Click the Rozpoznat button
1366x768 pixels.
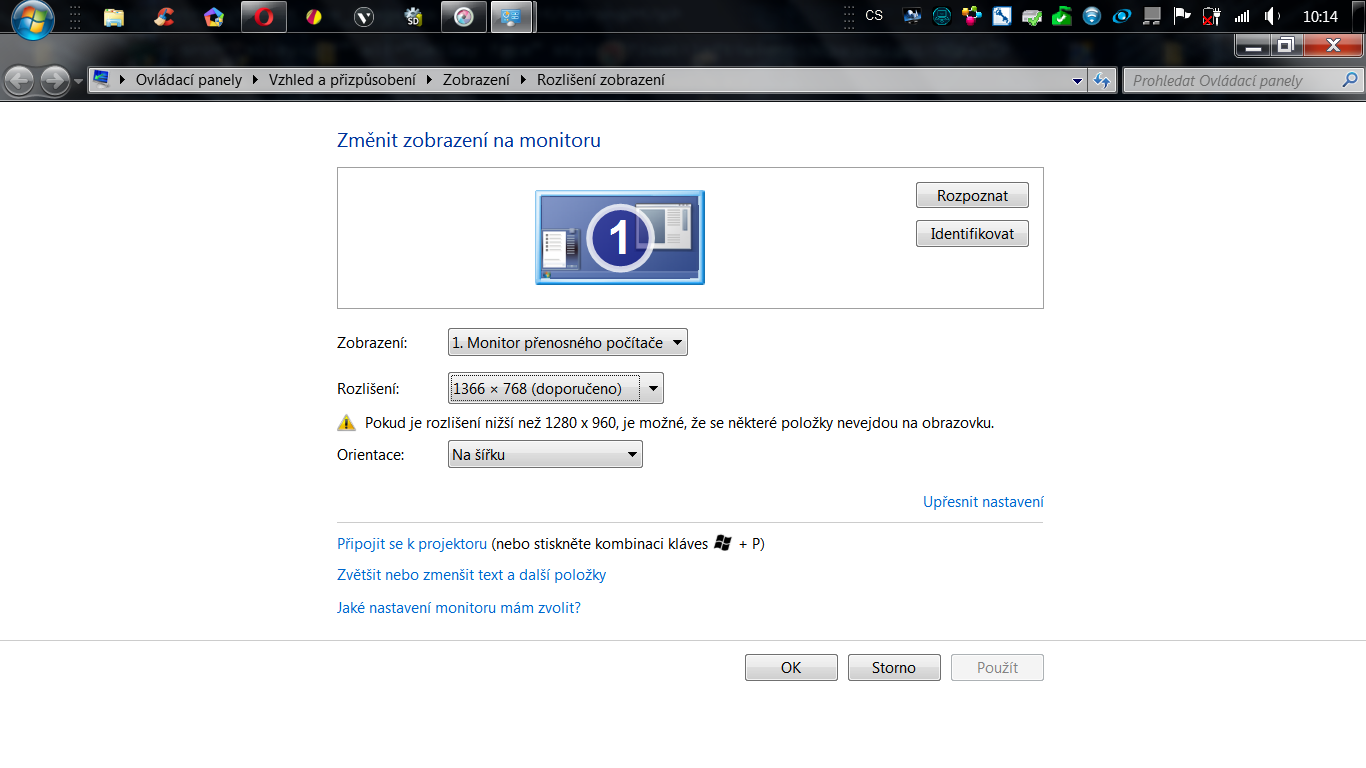(x=972, y=196)
